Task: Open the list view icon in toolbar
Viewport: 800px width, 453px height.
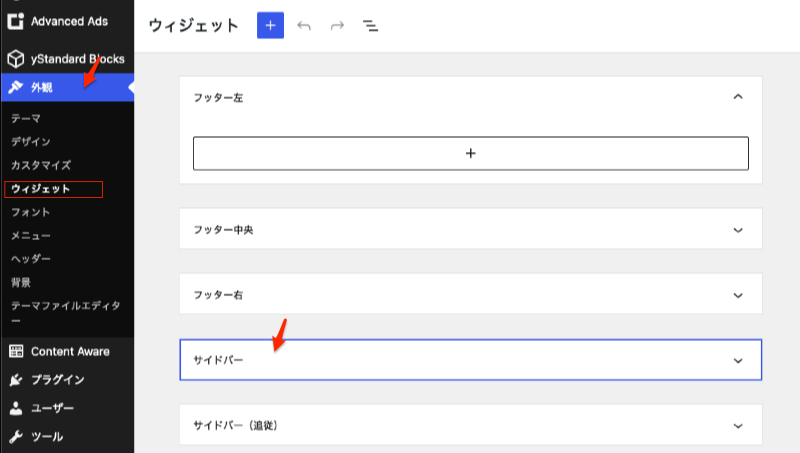Action: [370, 26]
